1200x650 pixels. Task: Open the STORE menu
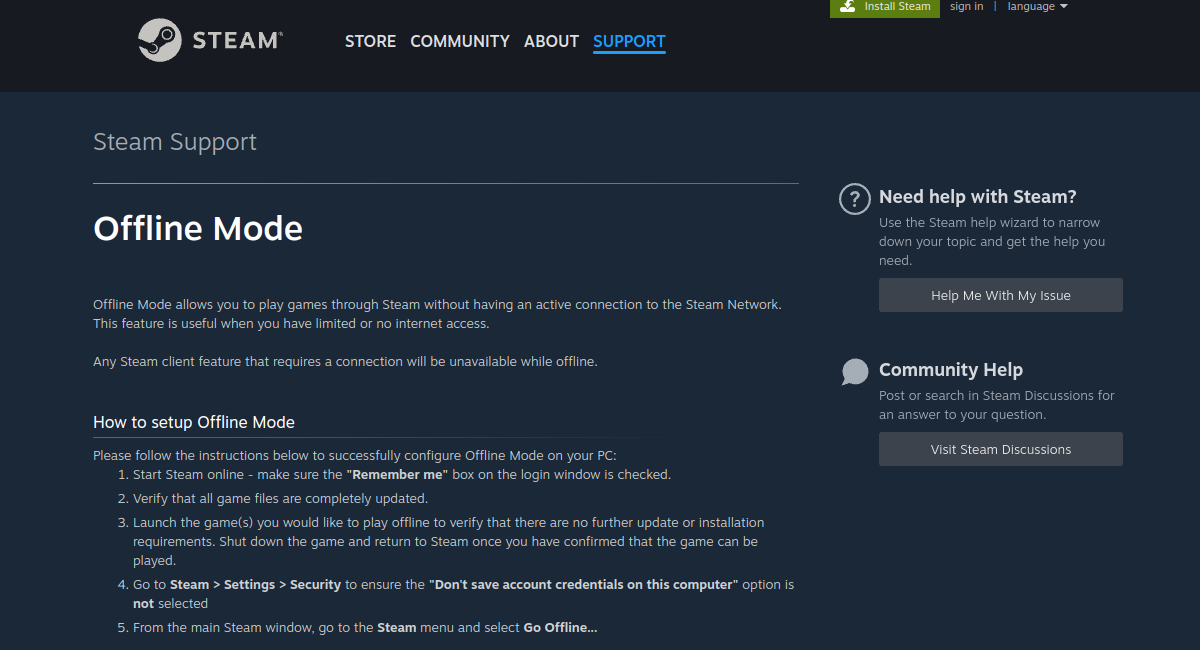tap(370, 41)
